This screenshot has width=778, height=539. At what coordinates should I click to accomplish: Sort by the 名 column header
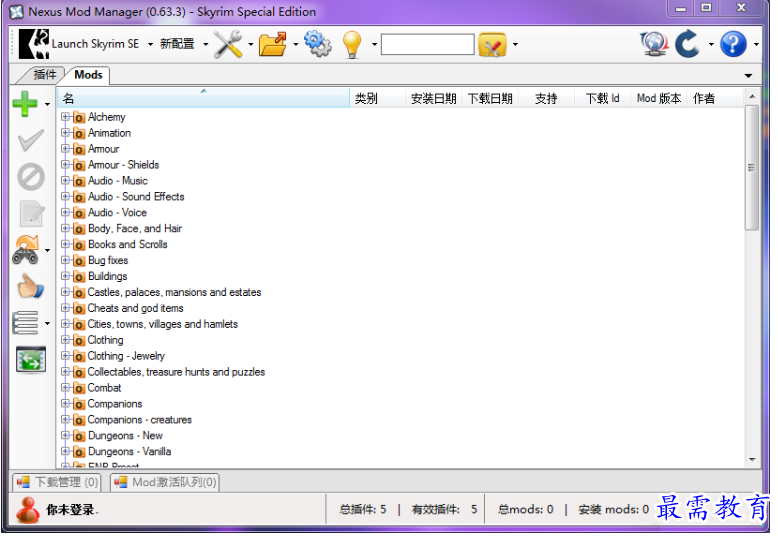click(x=203, y=98)
